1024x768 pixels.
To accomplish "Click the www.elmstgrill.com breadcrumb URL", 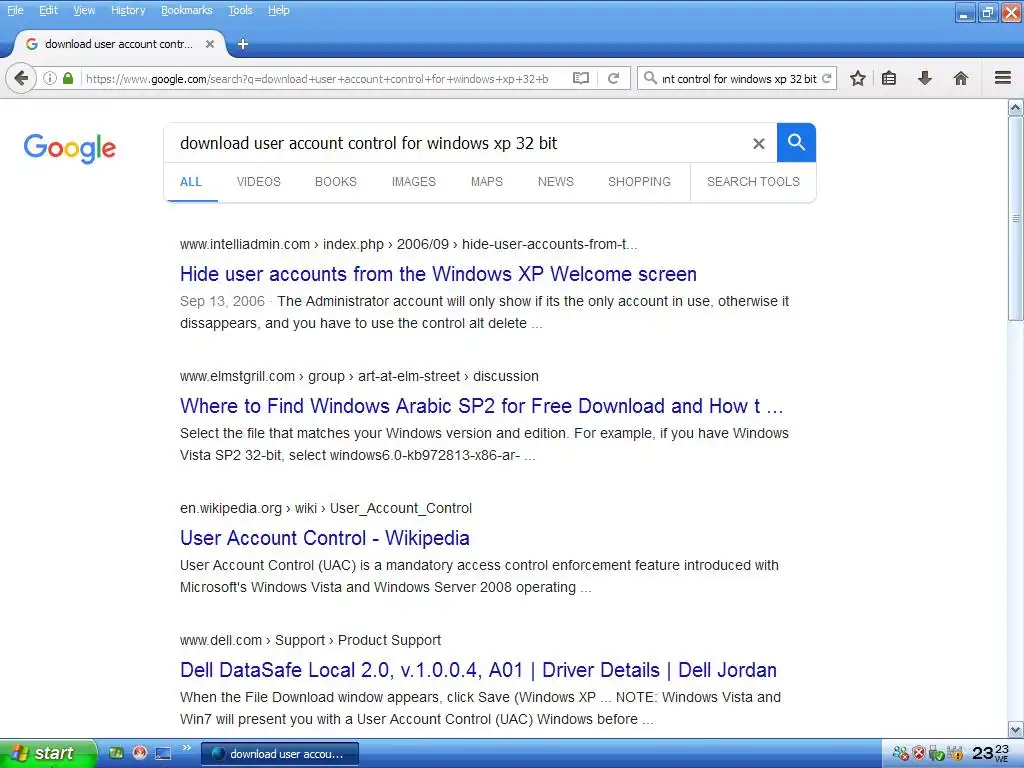I will click(359, 376).
